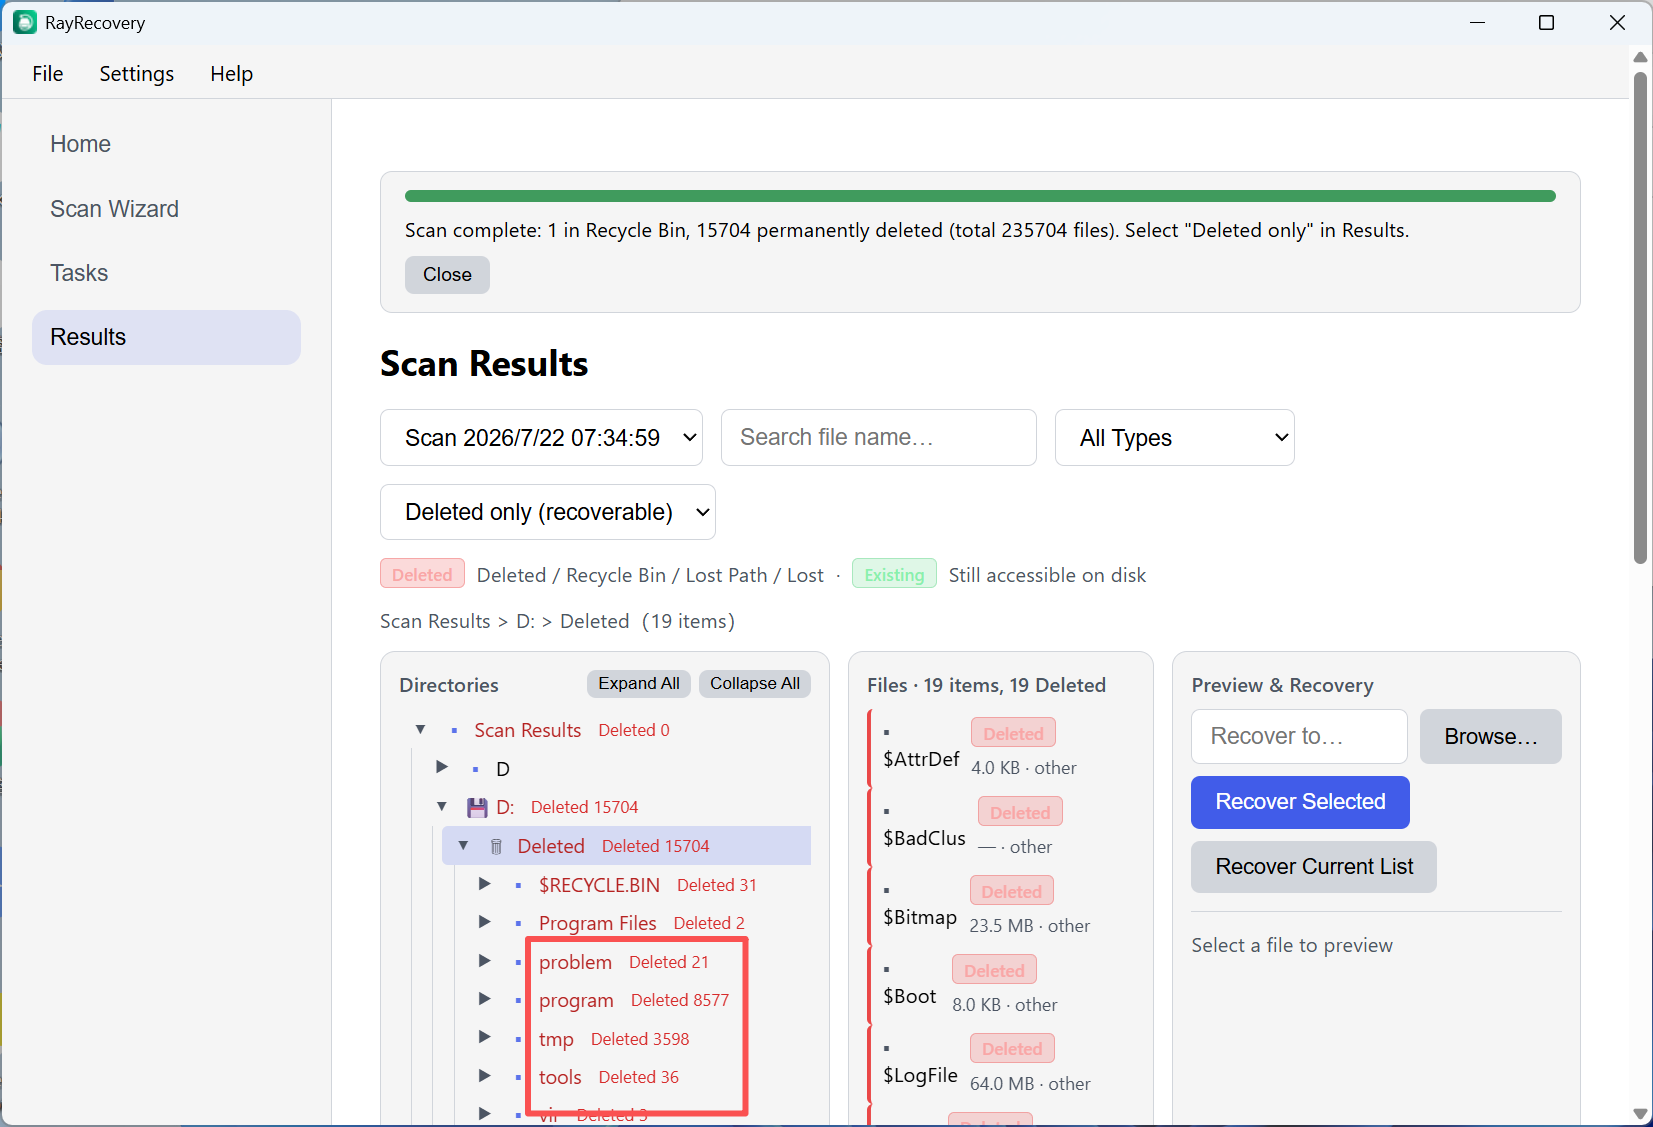Expand the D tree node

(442, 767)
